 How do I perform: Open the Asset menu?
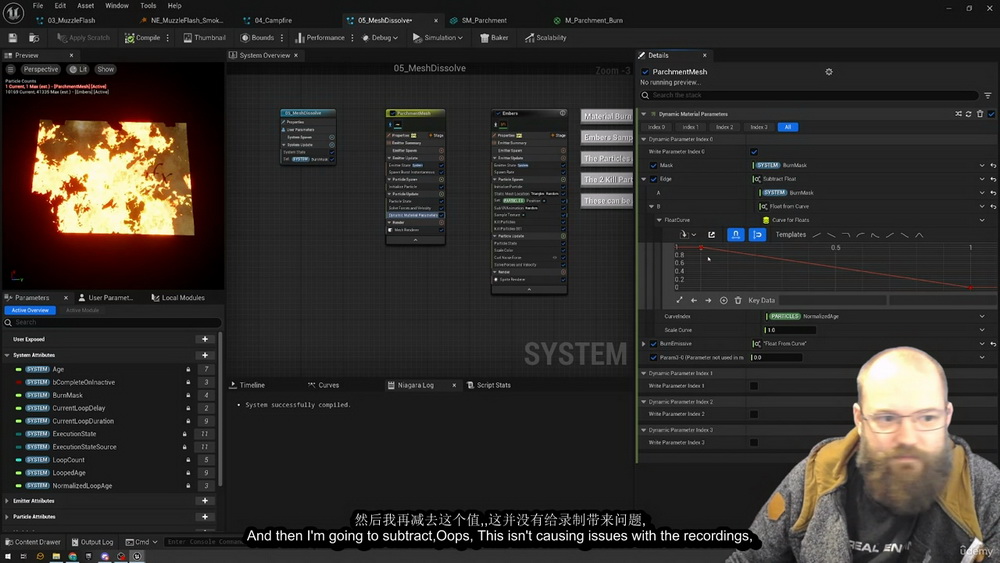[85, 6]
